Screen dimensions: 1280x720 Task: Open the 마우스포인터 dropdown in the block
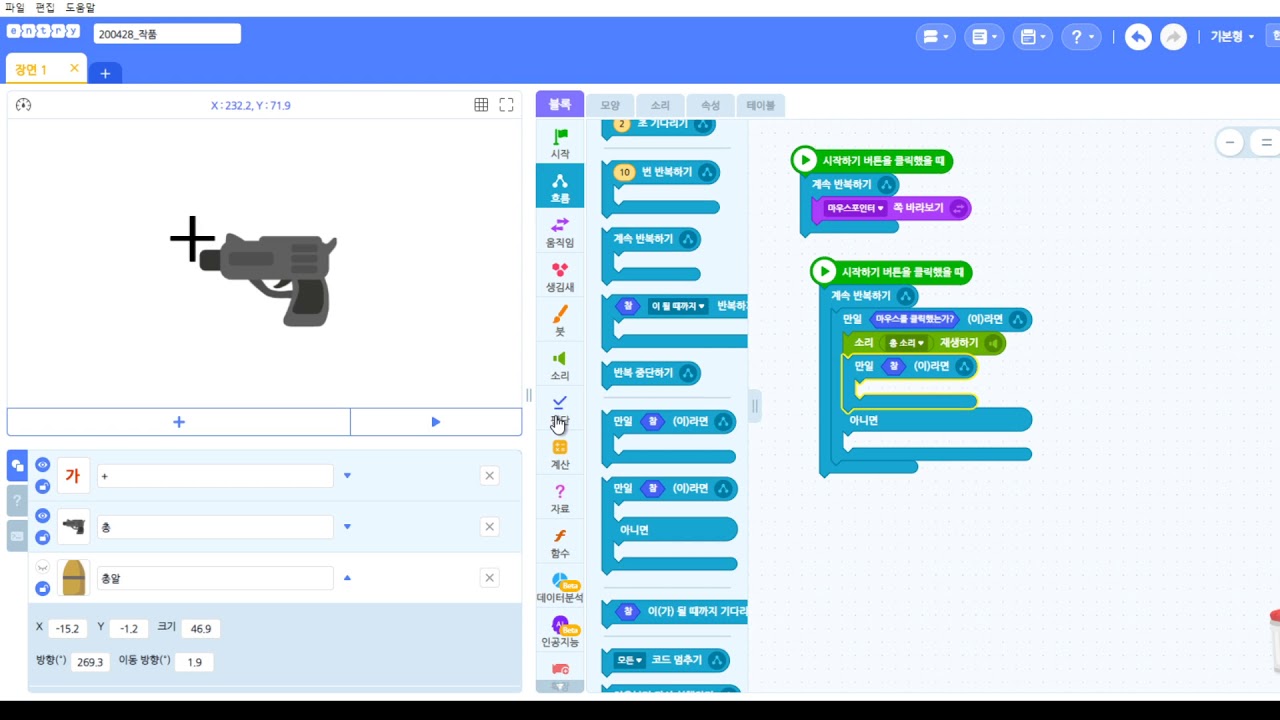[x=856, y=208]
